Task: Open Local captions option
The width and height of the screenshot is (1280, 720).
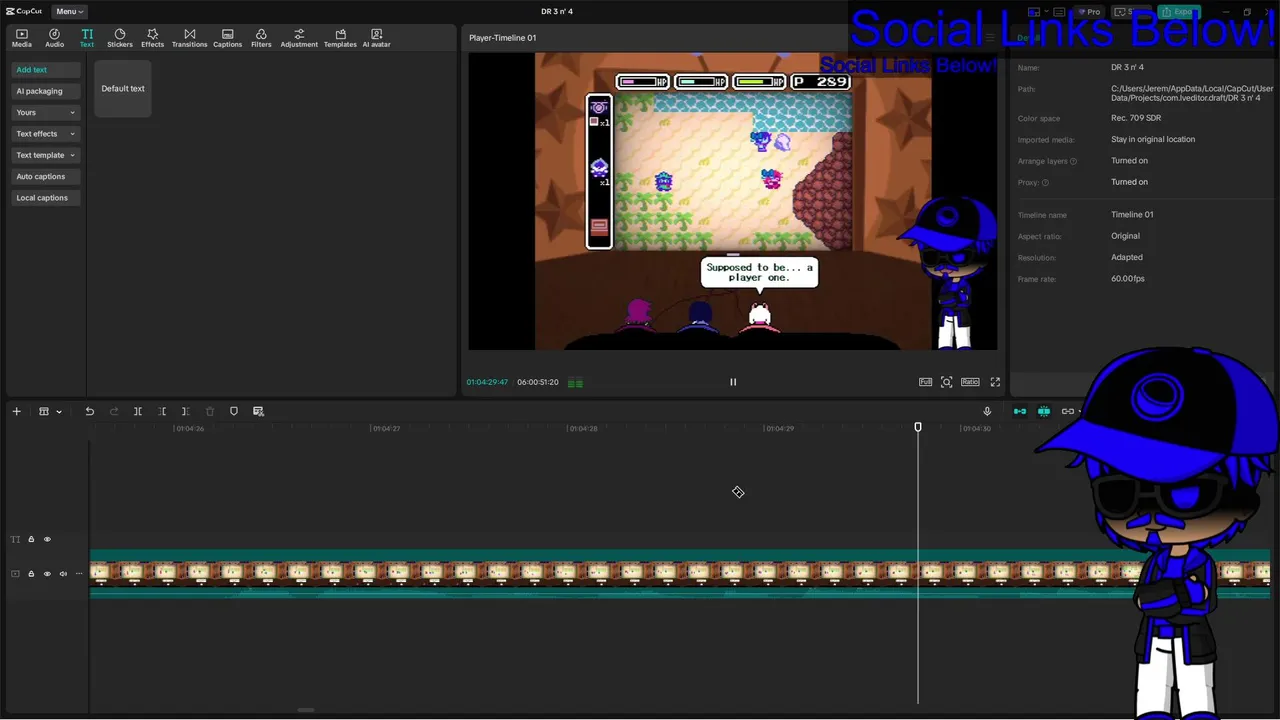Action: 45,198
